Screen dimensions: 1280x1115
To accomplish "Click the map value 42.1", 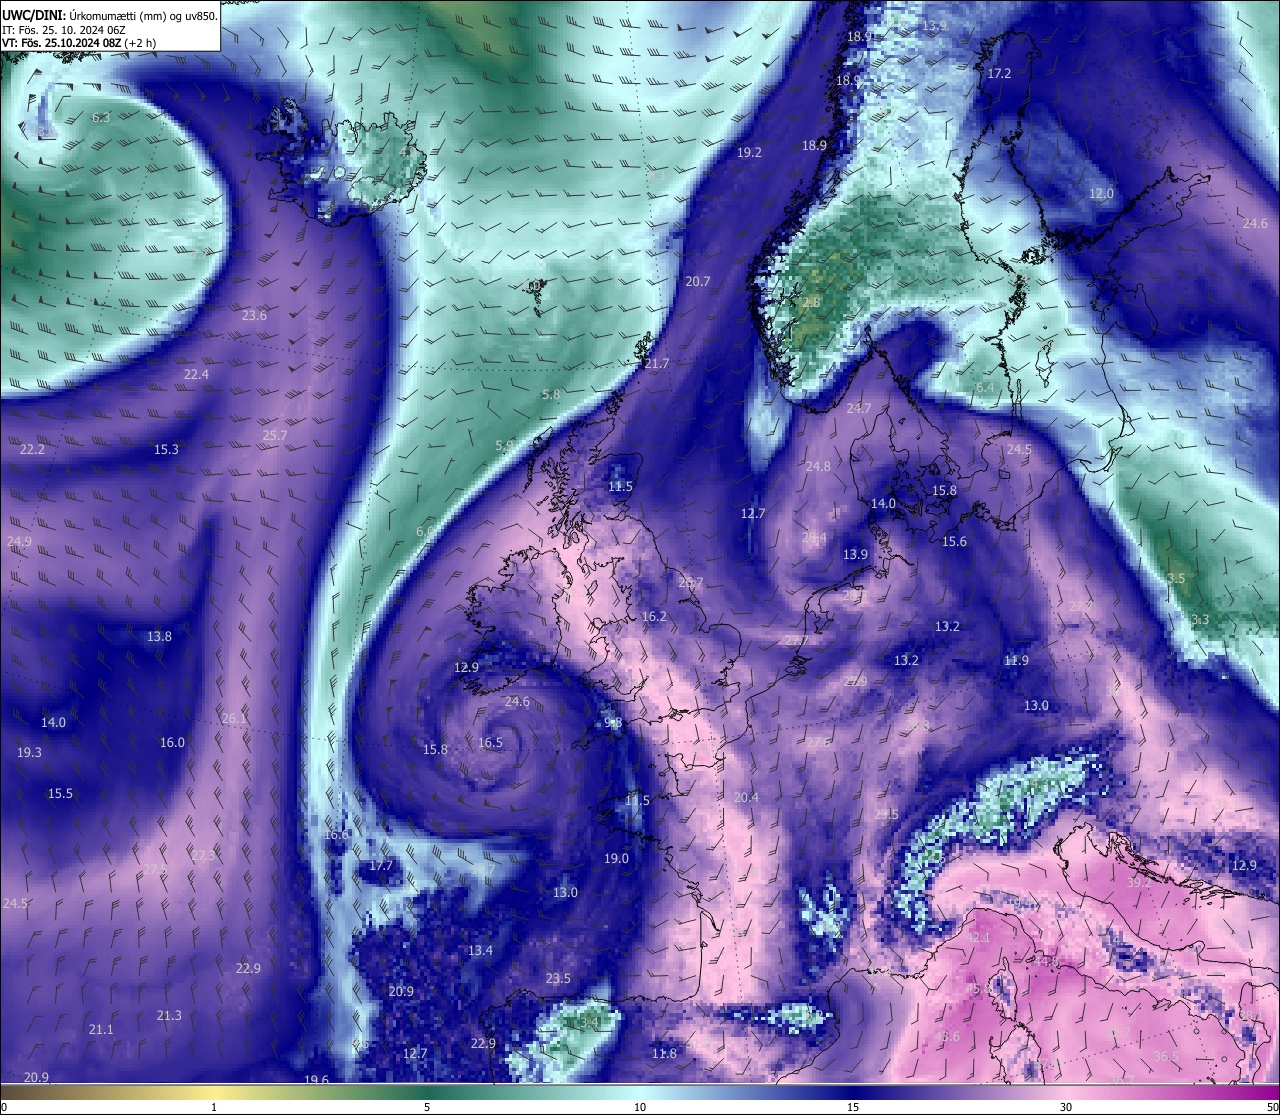I will point(978,937).
